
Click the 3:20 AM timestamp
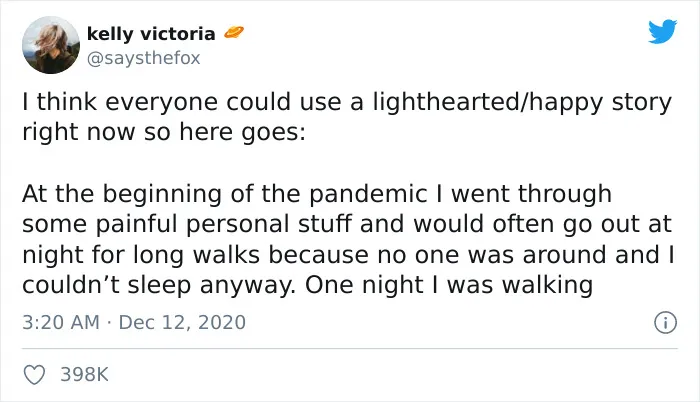coord(61,322)
